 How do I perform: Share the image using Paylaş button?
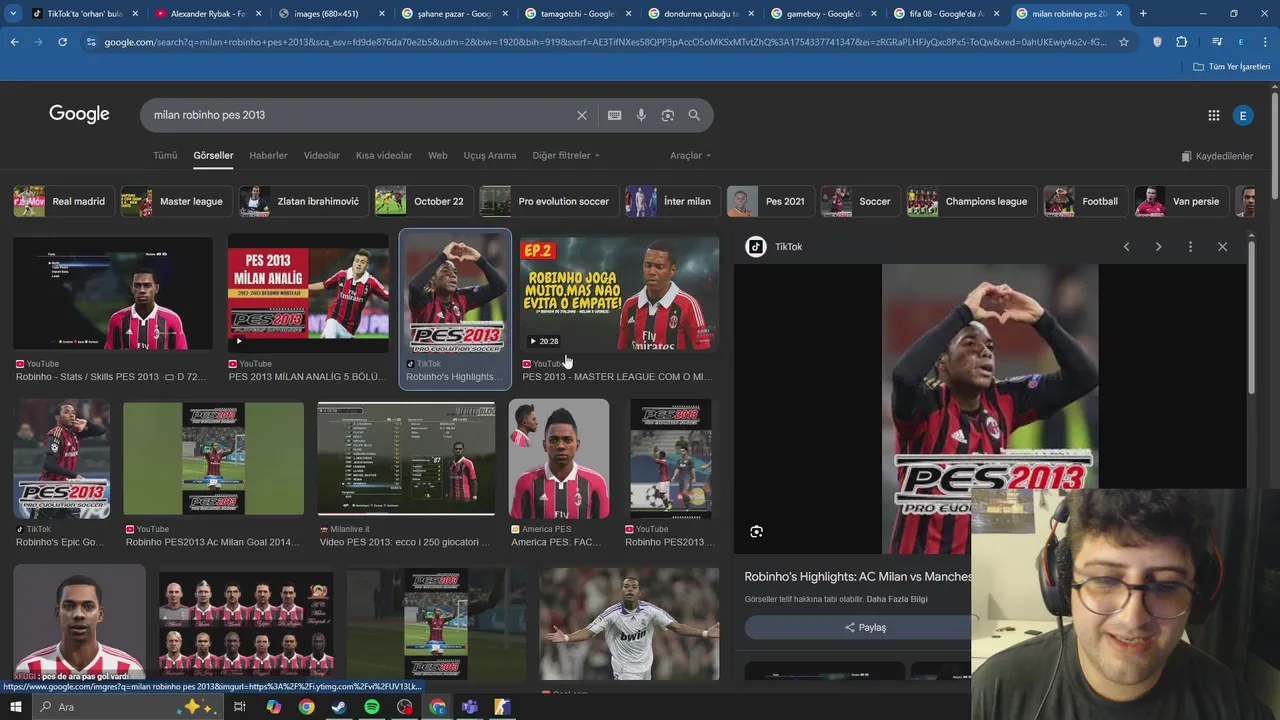coord(865,628)
